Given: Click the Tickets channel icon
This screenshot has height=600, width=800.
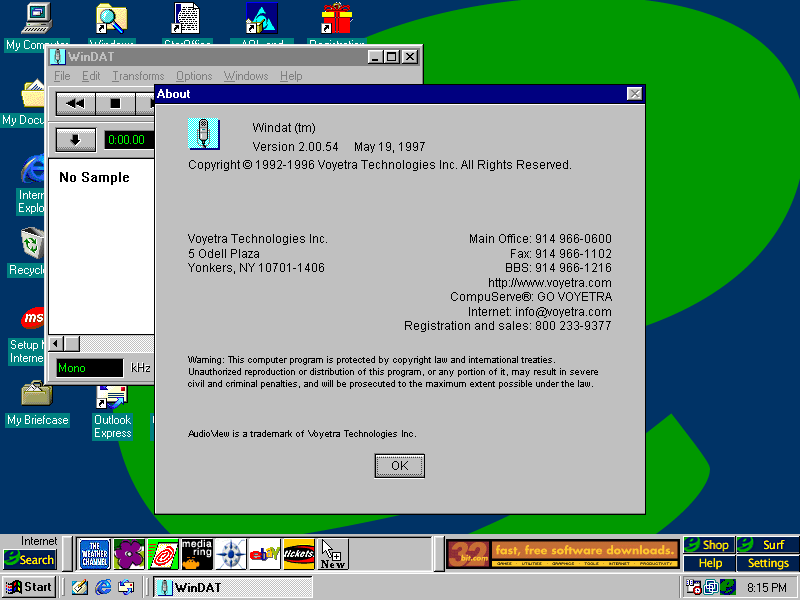Looking at the screenshot, I should [x=299, y=554].
